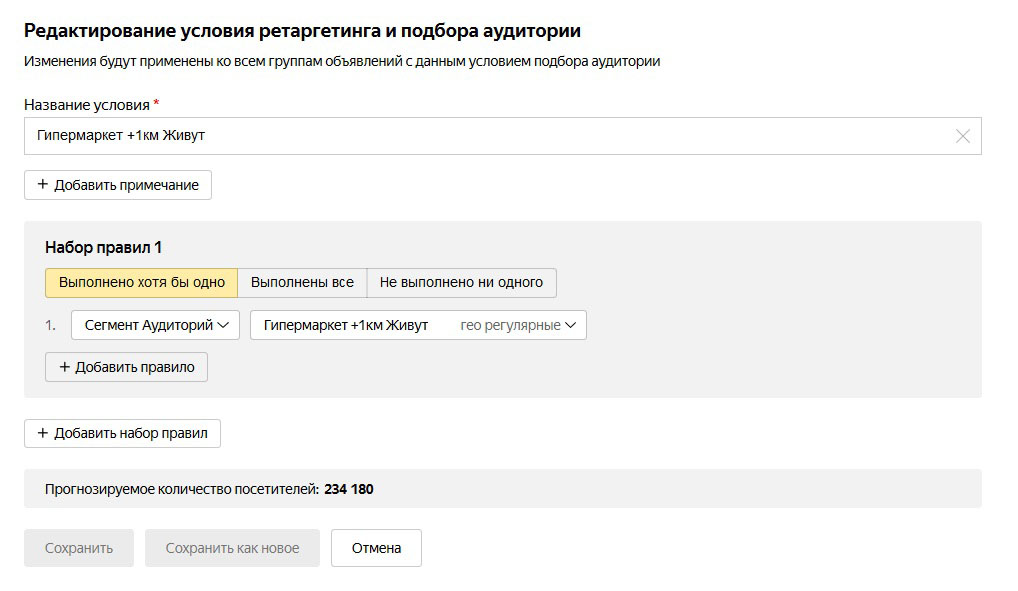Select the «Выполнены все» condition mode
This screenshot has height=591, width=1018.
302,282
